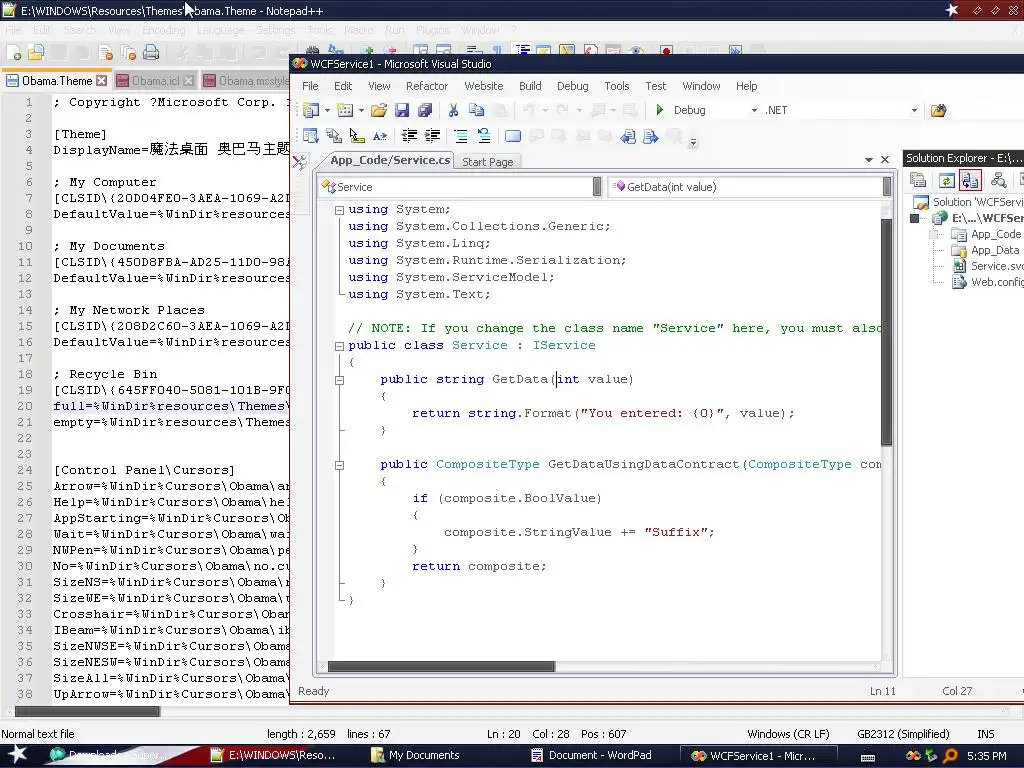Click Solution Explorer Properties icon

[x=918, y=180]
